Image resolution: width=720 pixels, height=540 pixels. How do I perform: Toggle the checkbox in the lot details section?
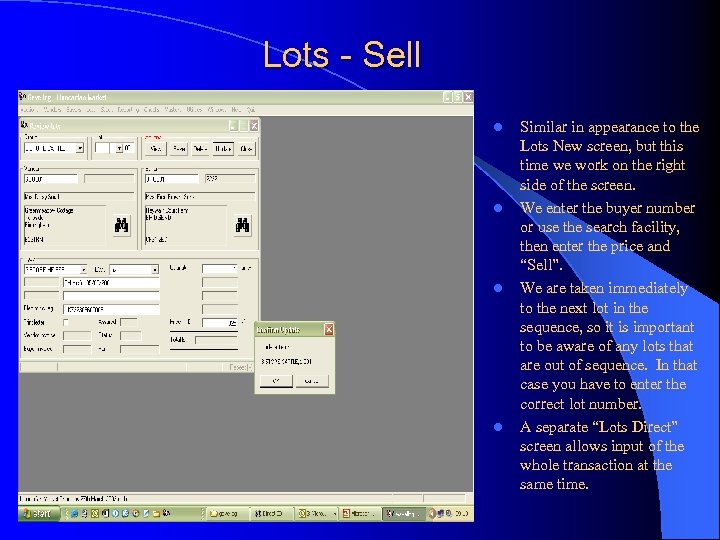pos(66,322)
